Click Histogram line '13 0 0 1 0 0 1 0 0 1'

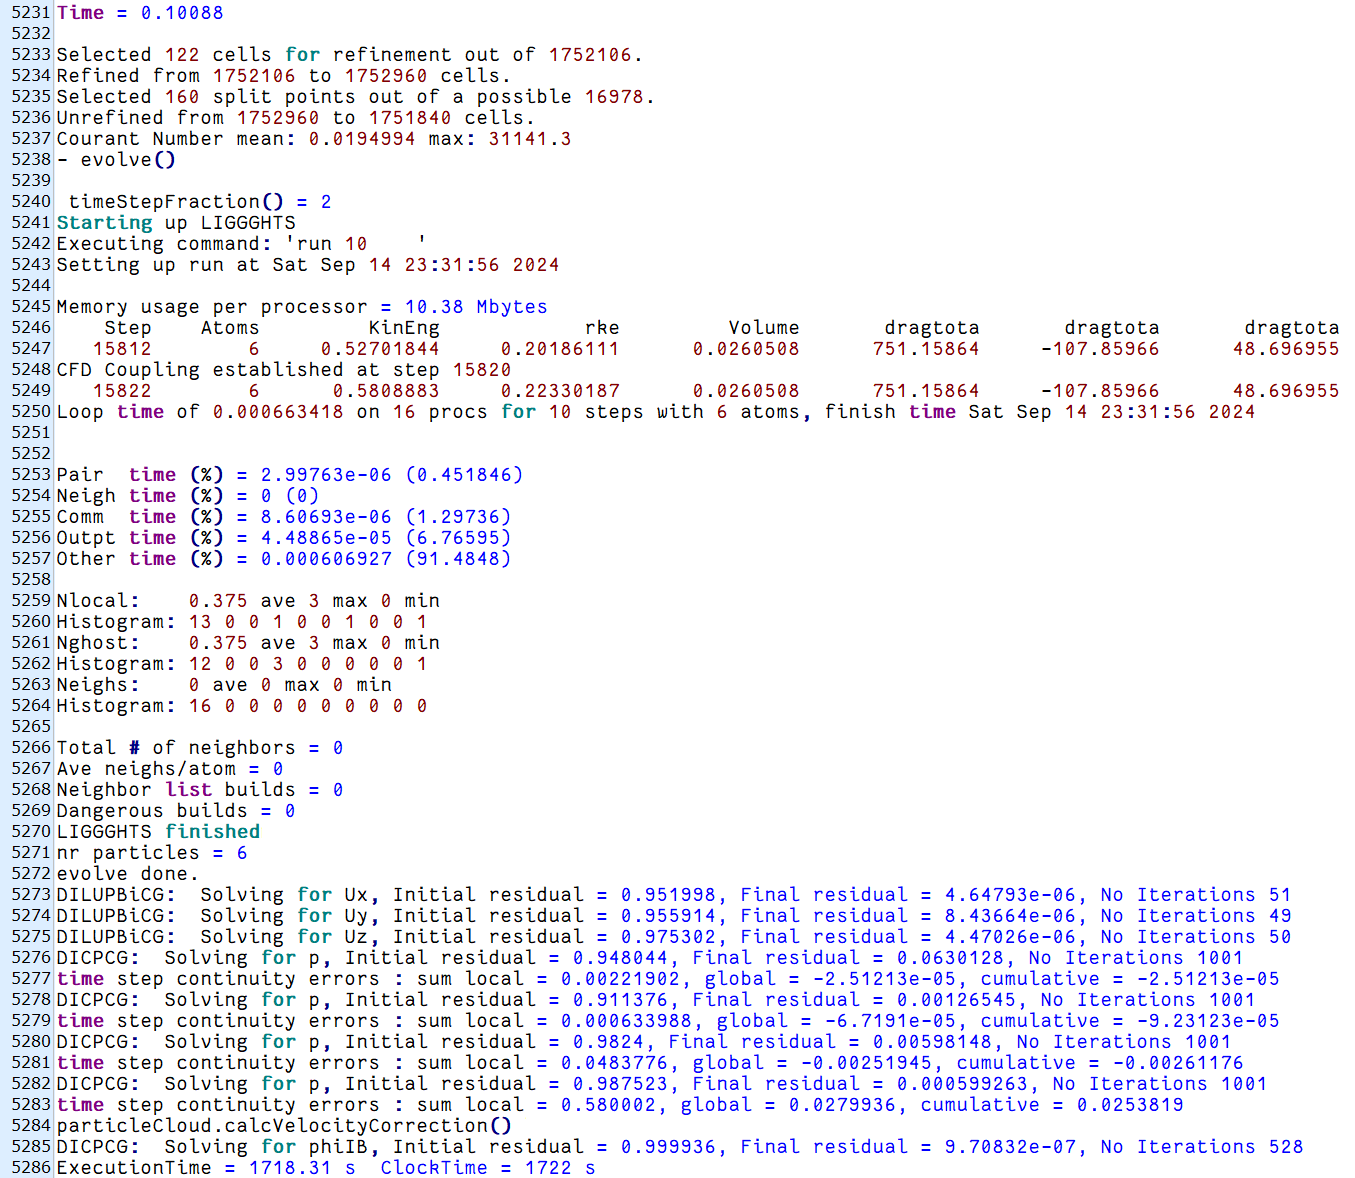coord(242,622)
